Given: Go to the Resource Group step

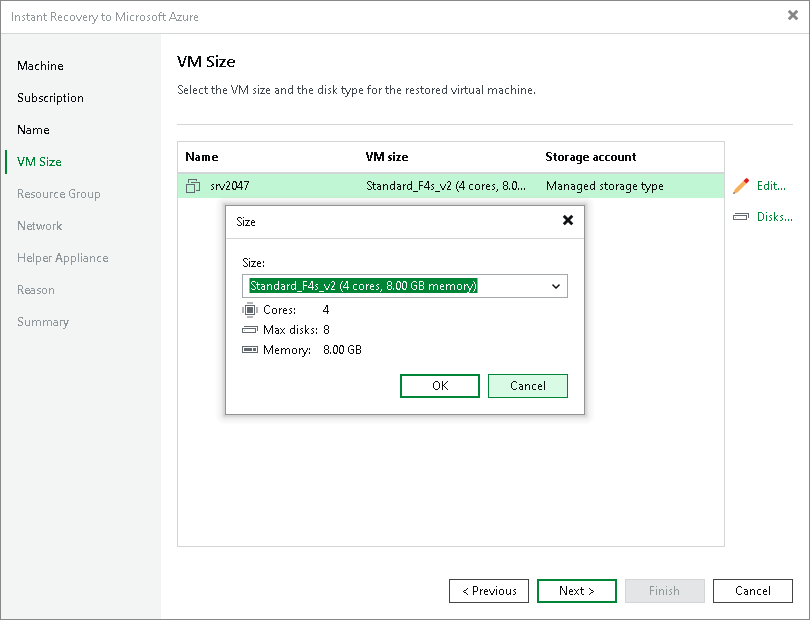Looking at the screenshot, I should click(59, 194).
